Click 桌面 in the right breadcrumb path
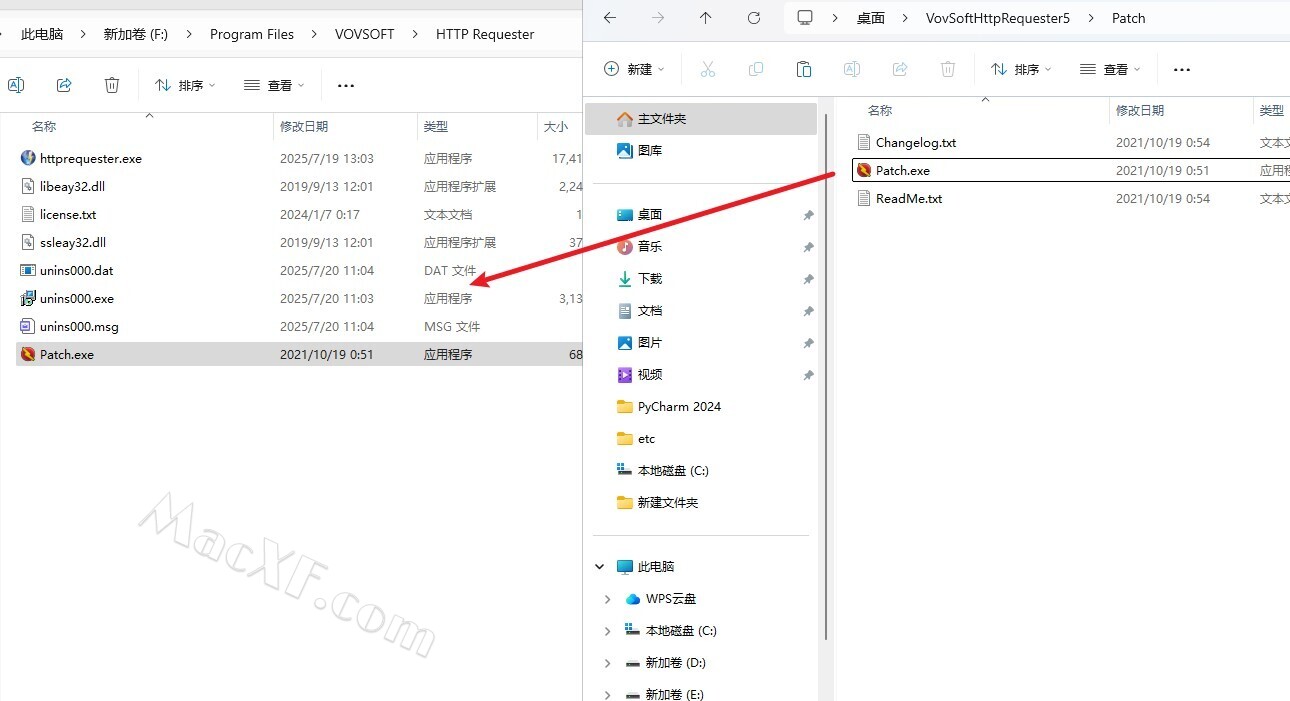This screenshot has width=1290, height=701. [x=871, y=18]
